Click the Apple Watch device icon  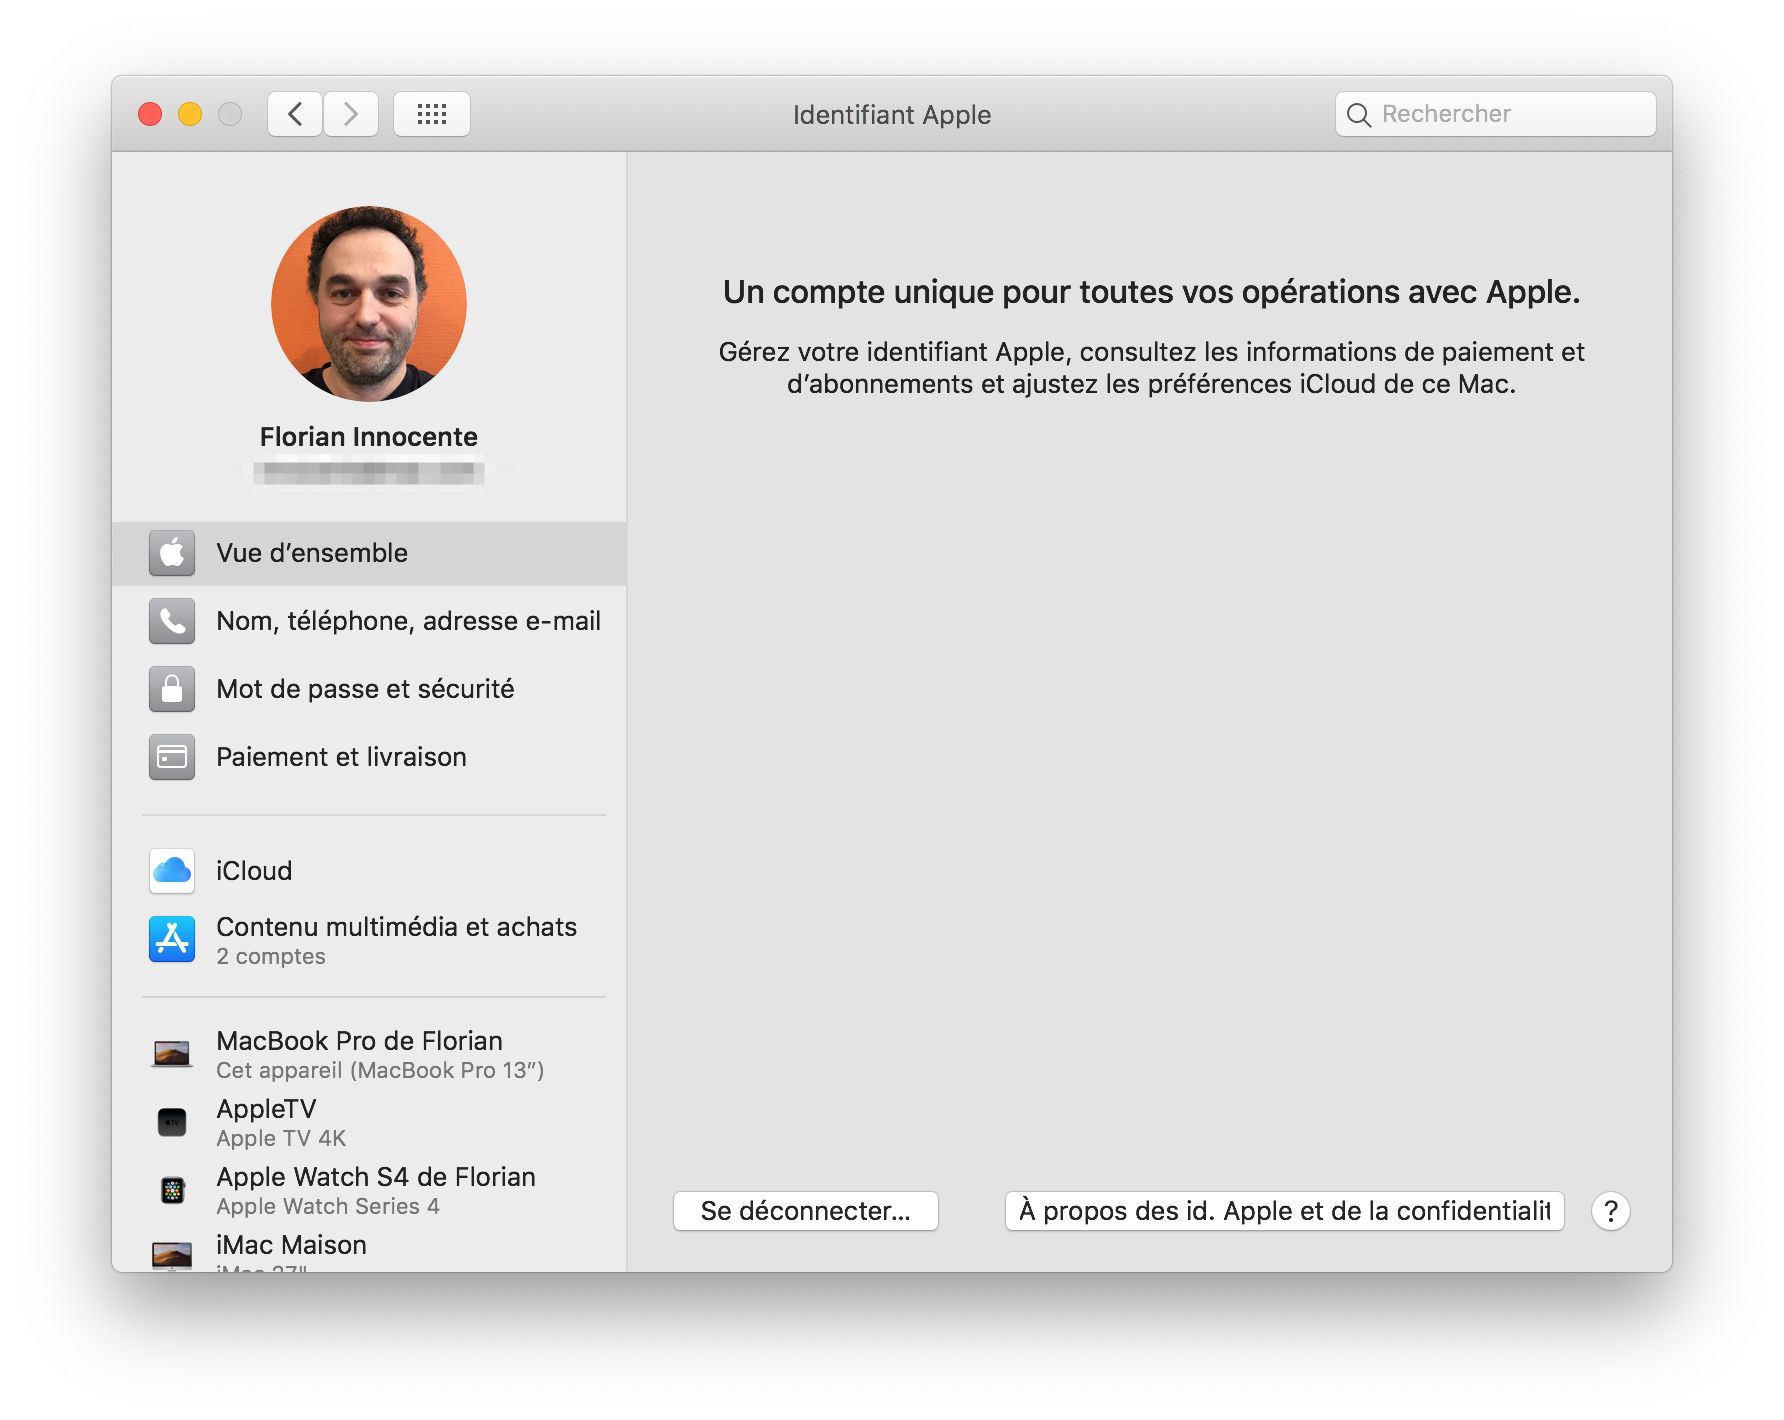coord(172,1190)
